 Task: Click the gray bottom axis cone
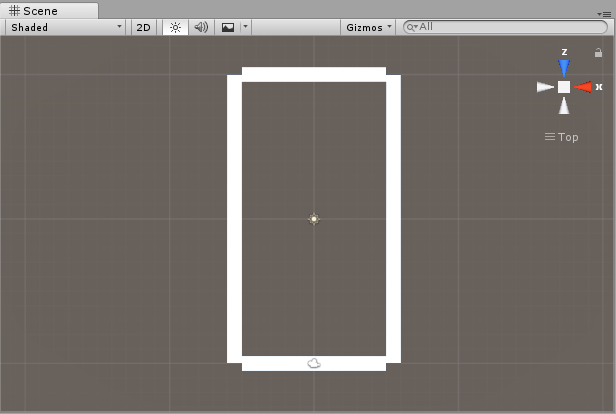tap(564, 106)
